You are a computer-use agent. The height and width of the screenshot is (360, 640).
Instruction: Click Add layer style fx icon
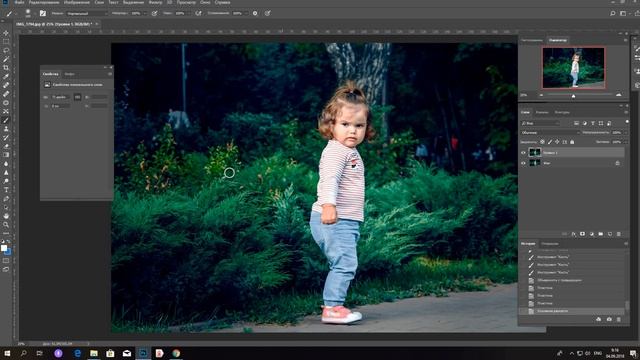(x=573, y=234)
